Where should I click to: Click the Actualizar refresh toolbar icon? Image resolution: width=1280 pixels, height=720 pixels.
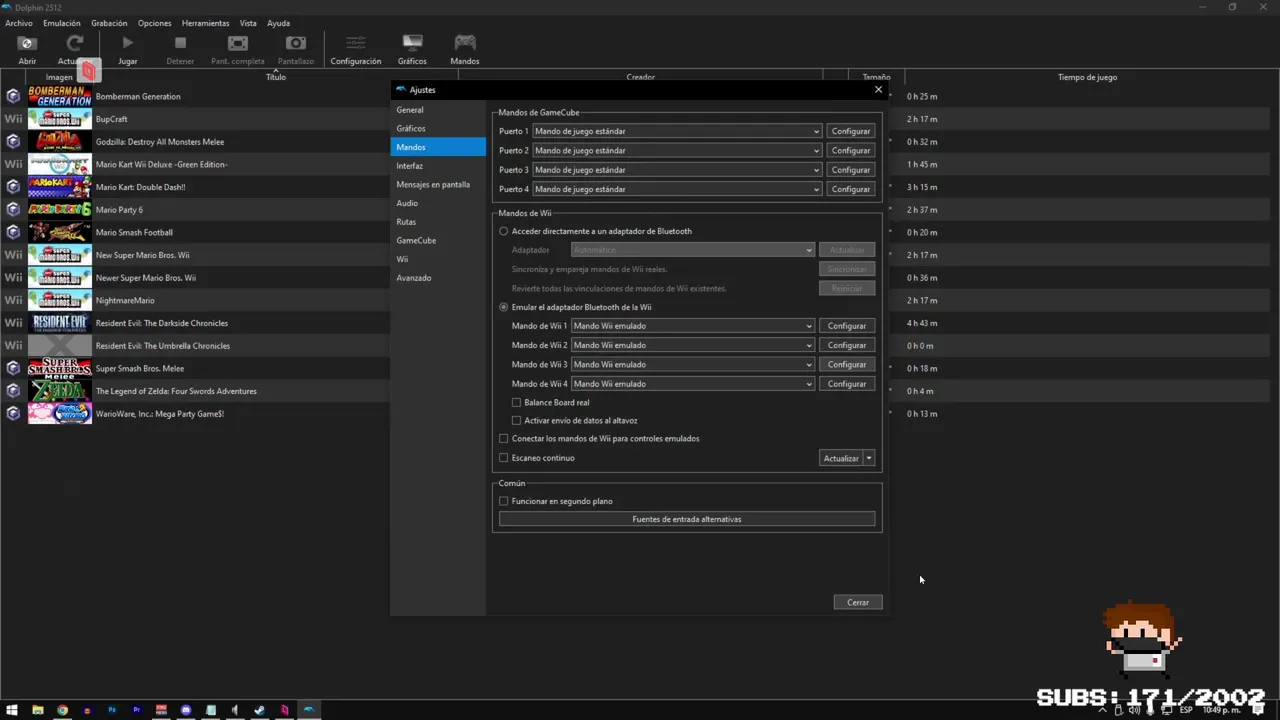74,43
